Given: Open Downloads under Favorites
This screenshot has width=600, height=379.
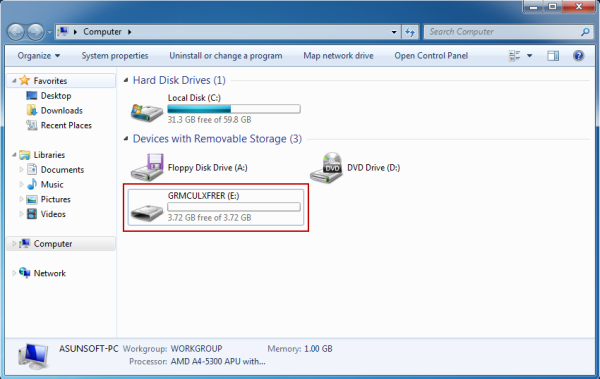Looking at the screenshot, I should 62,111.
